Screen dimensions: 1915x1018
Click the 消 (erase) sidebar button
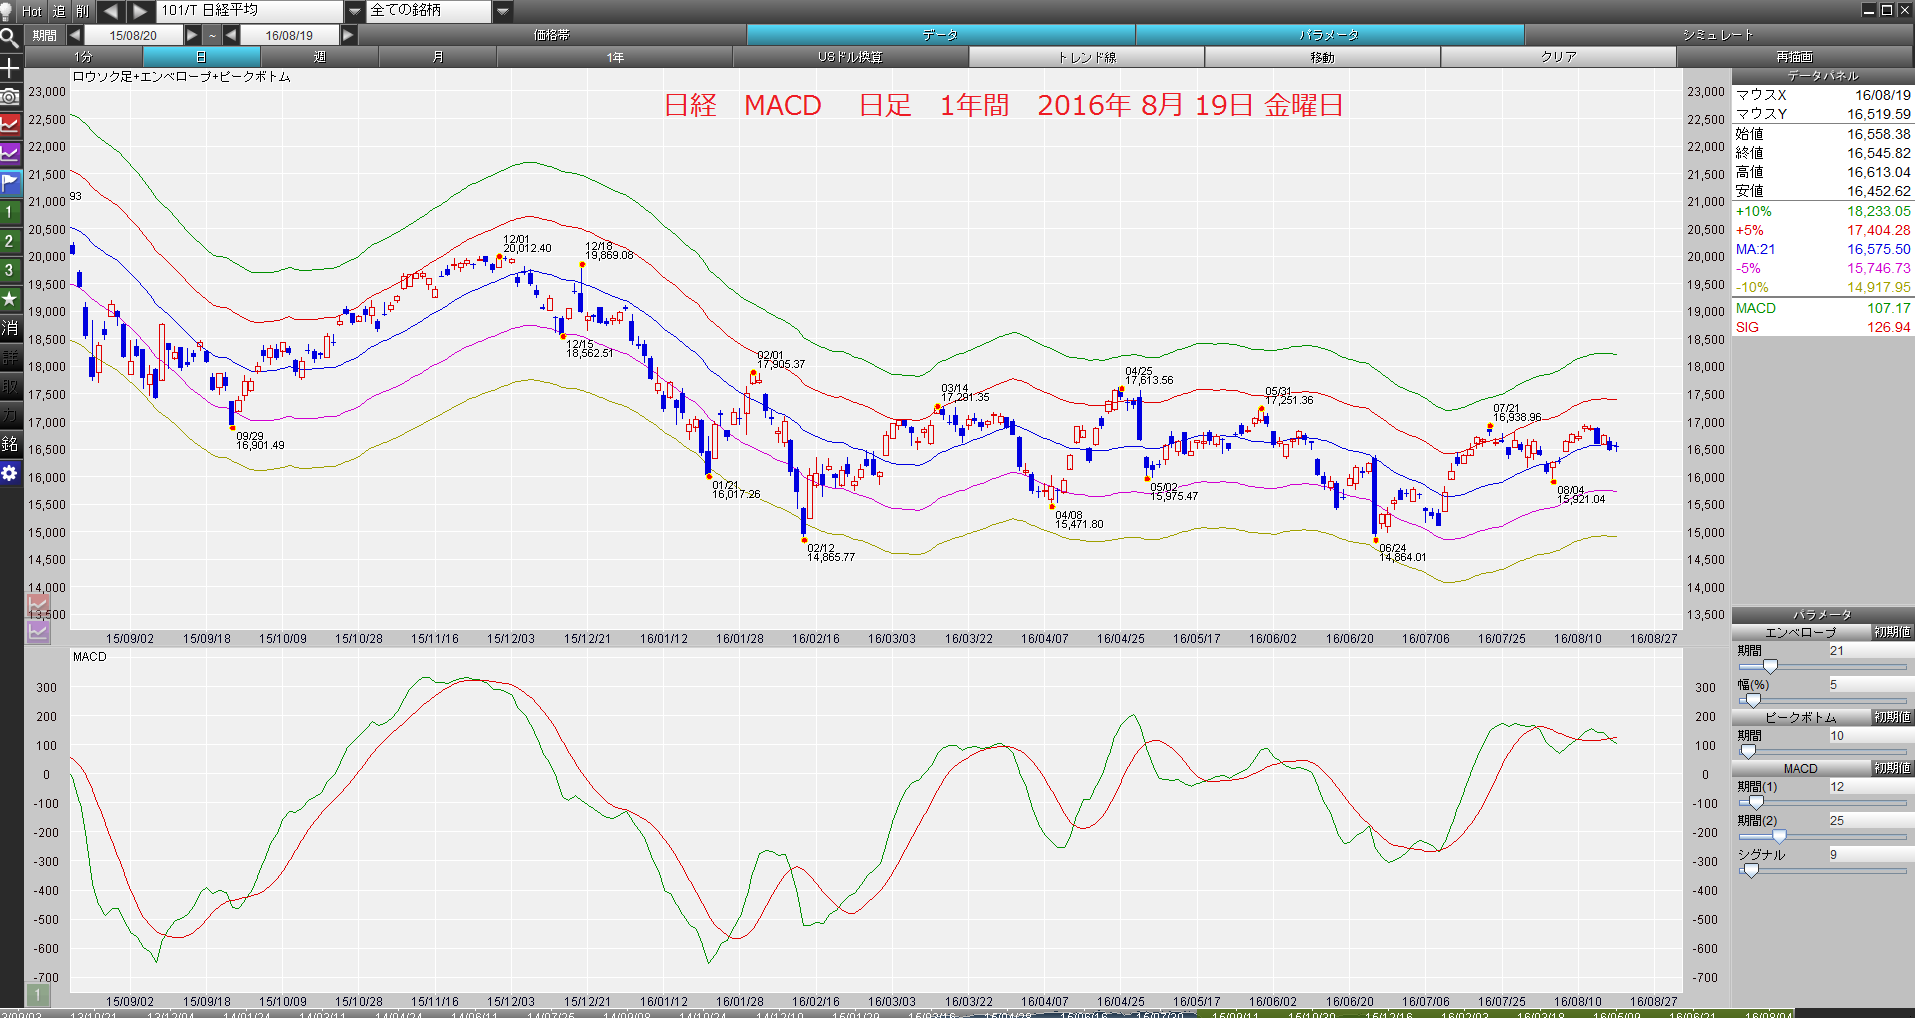click(10, 328)
